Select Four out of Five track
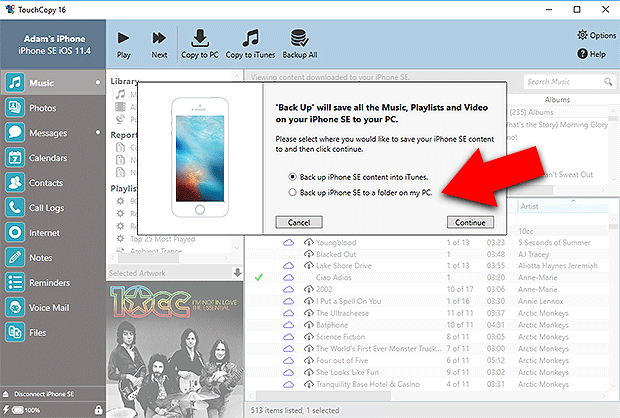This screenshot has width=620, height=418. [x=342, y=361]
